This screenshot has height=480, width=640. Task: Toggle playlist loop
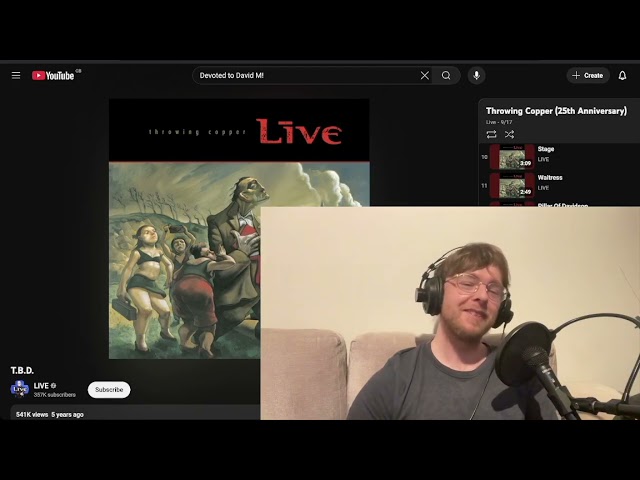pyautogui.click(x=491, y=134)
